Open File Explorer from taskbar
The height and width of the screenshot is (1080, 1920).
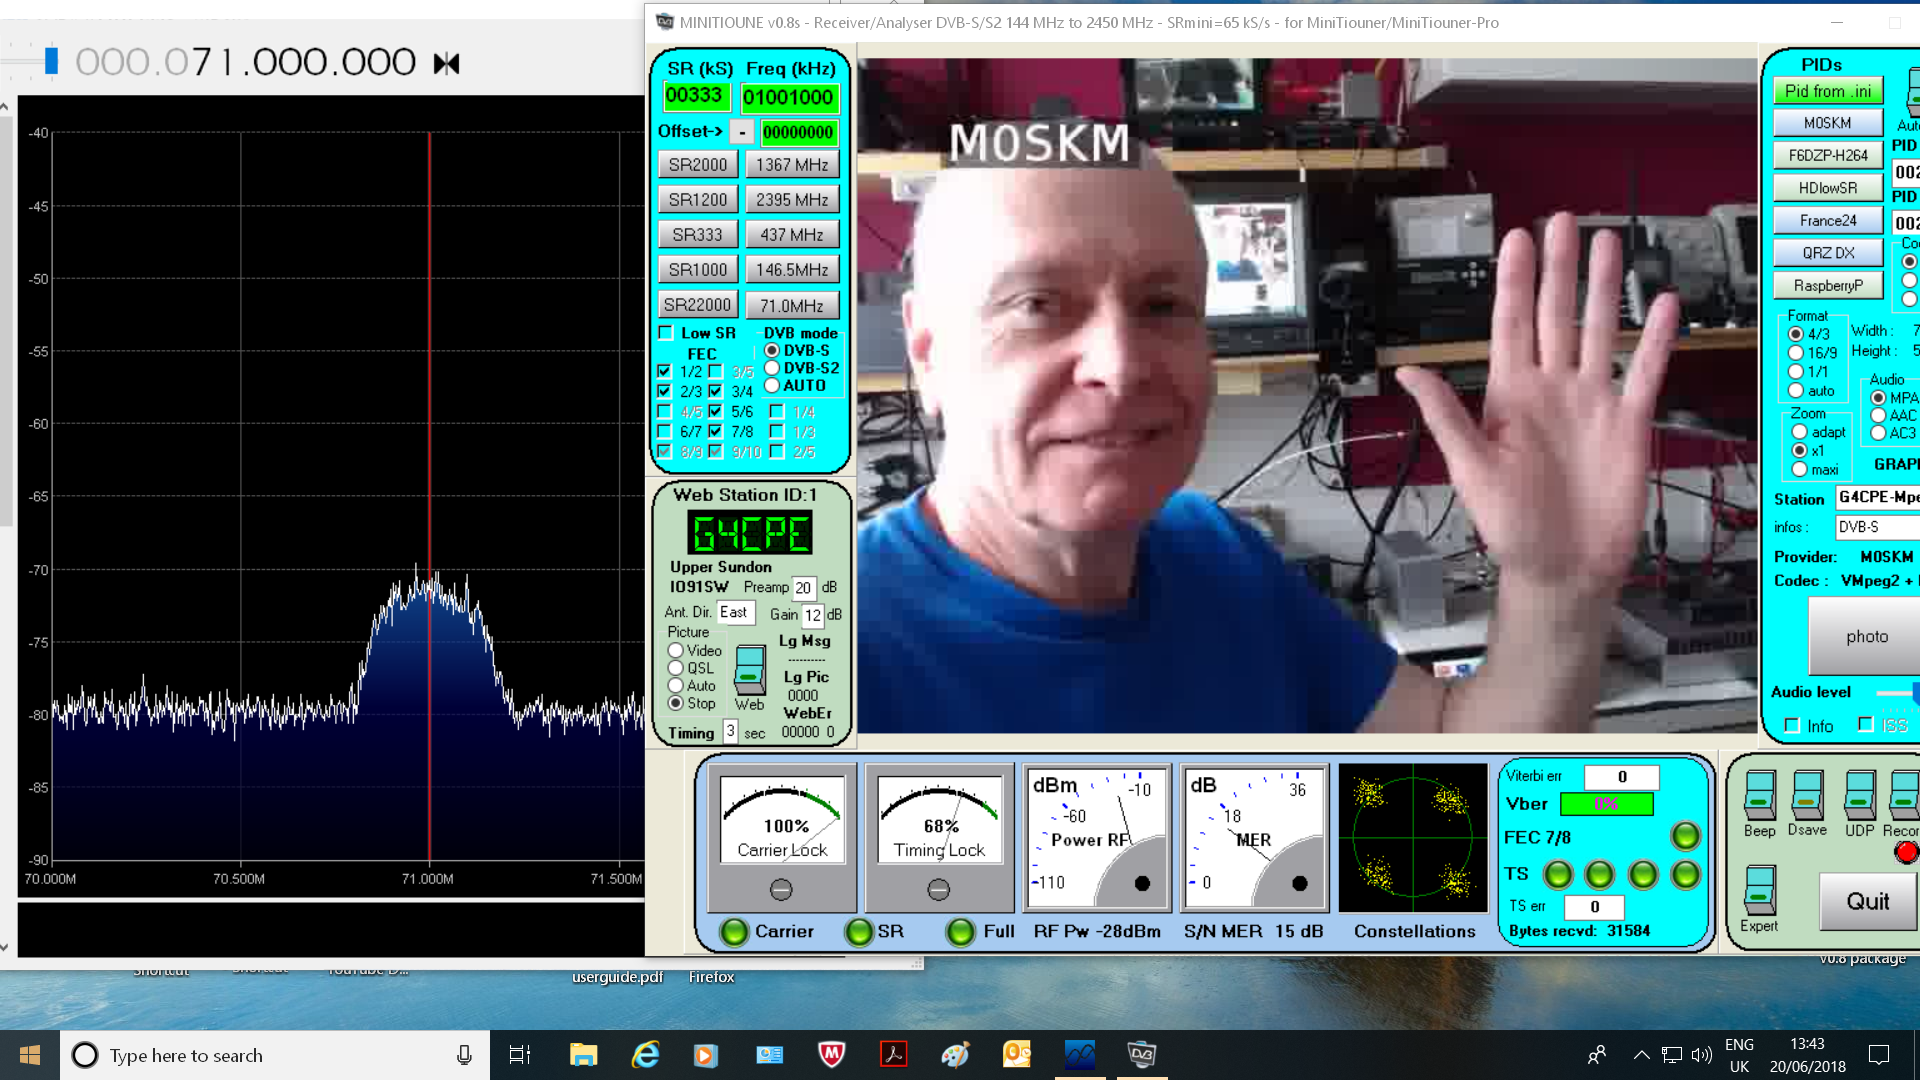click(583, 1055)
